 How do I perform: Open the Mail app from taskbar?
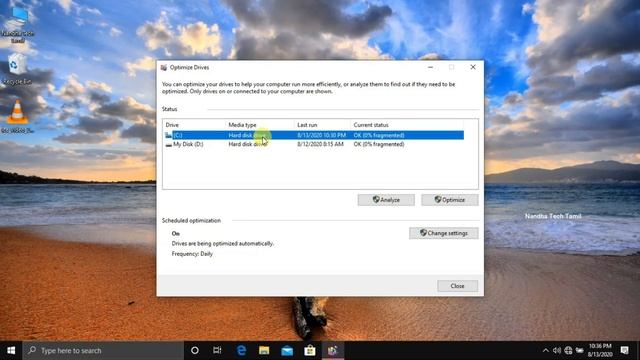pyautogui.click(x=287, y=351)
